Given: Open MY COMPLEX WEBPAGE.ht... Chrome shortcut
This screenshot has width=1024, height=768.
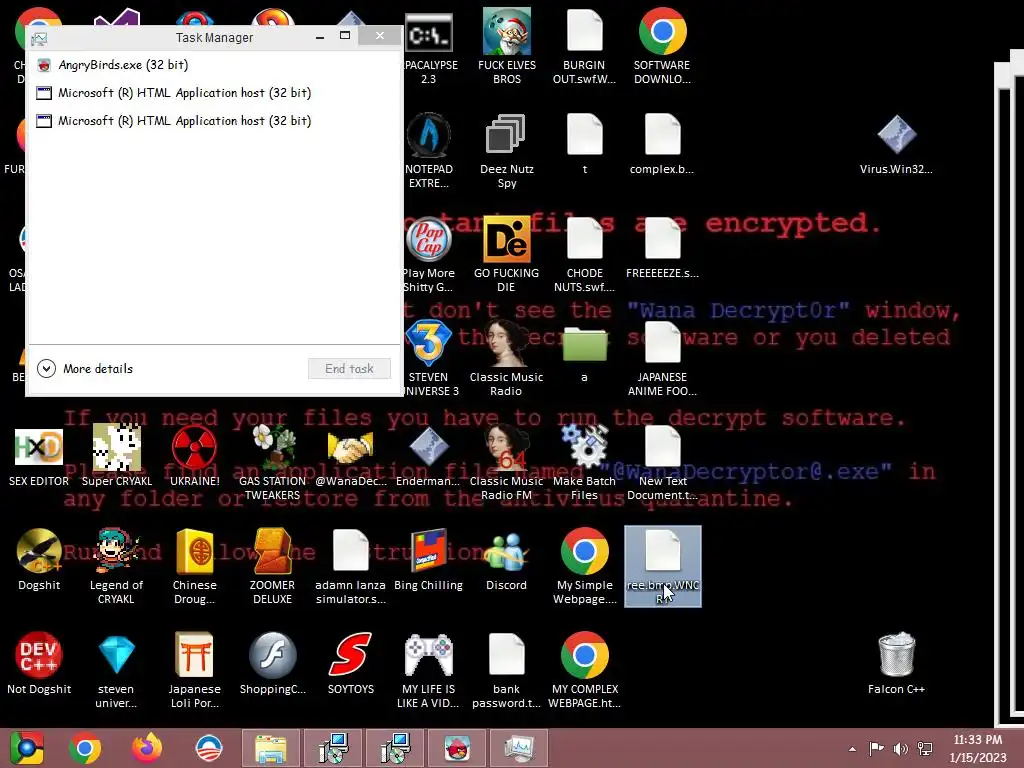Looking at the screenshot, I should click(584, 671).
